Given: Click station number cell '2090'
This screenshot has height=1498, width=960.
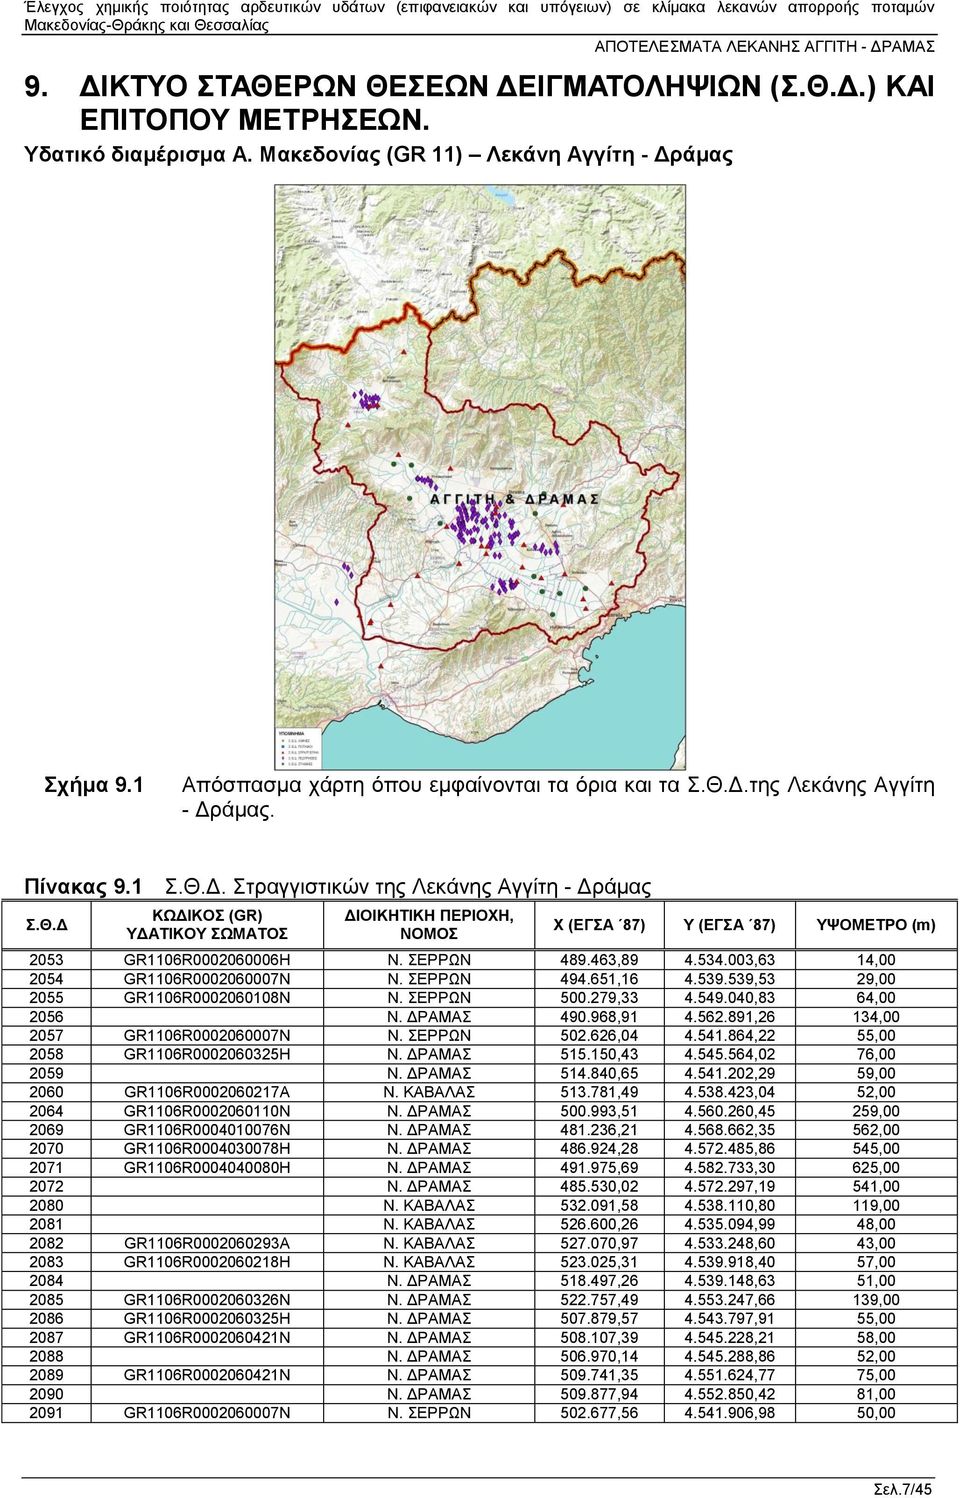Looking at the screenshot, I should (46, 1394).
